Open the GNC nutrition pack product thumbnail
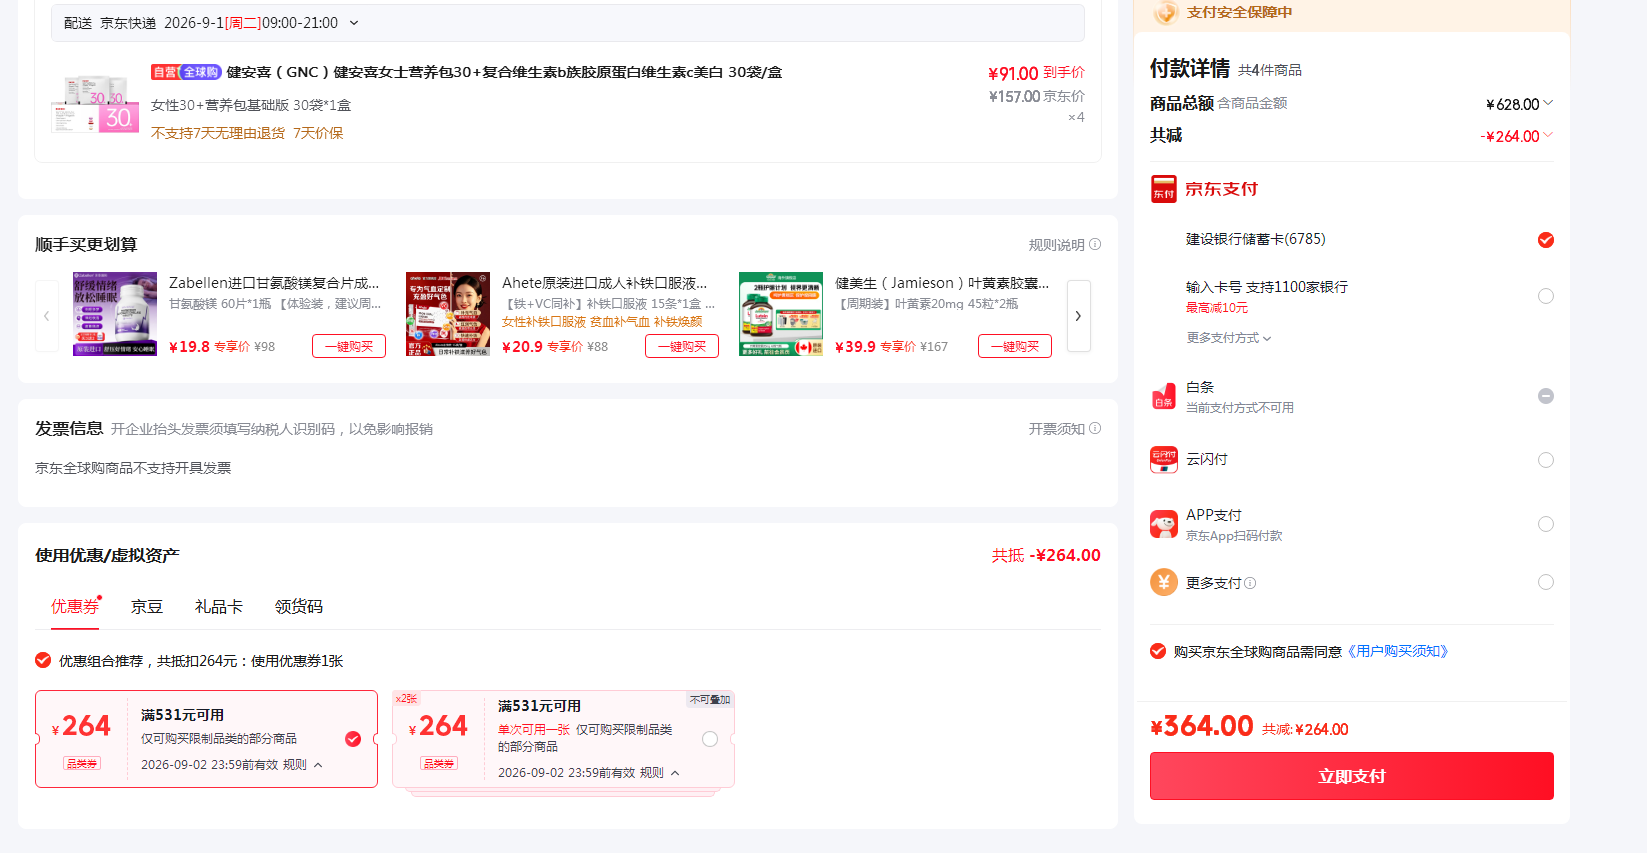The width and height of the screenshot is (1647, 862). point(95,104)
